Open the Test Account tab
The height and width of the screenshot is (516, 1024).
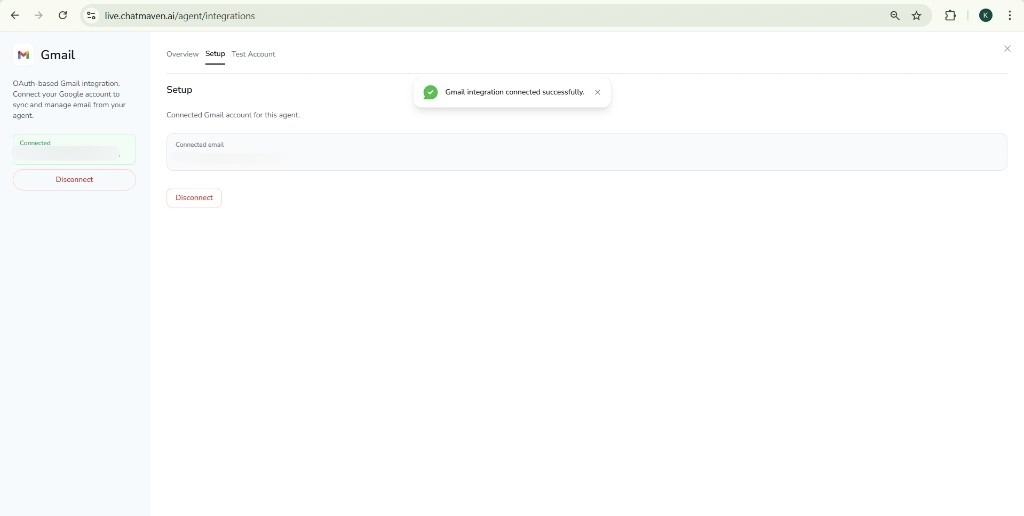pos(253,54)
